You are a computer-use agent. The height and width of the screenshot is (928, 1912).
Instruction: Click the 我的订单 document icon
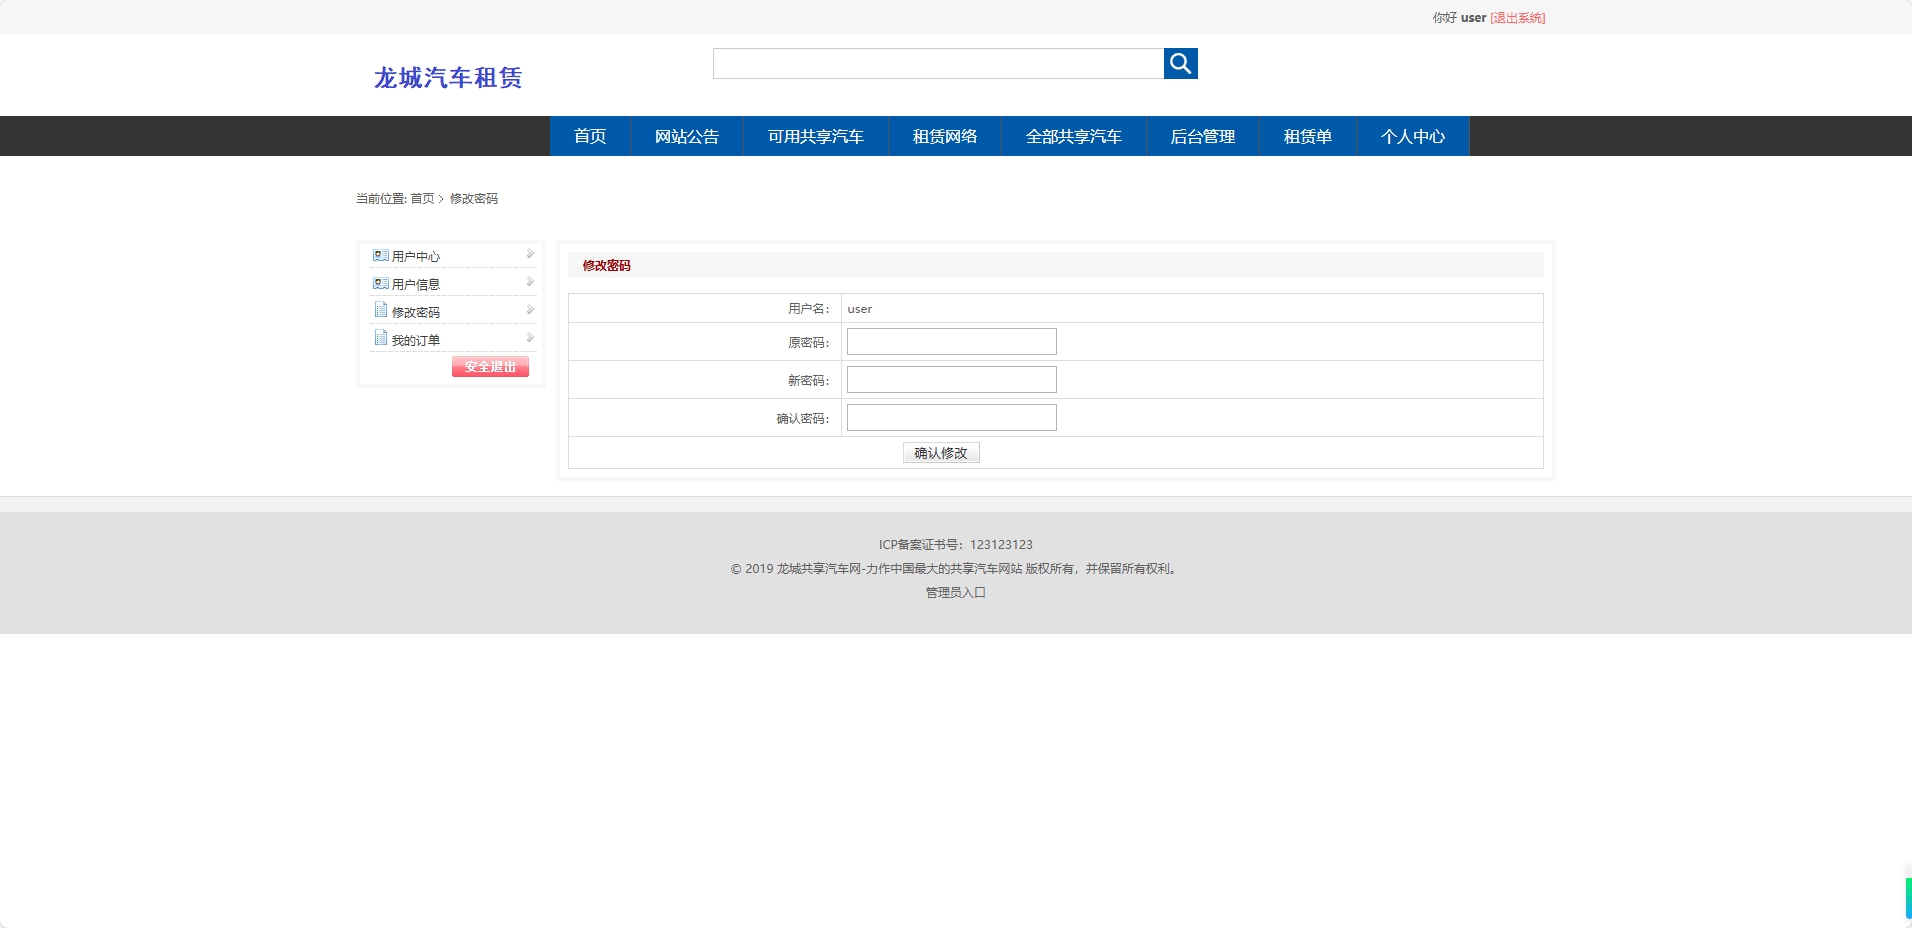coord(381,338)
